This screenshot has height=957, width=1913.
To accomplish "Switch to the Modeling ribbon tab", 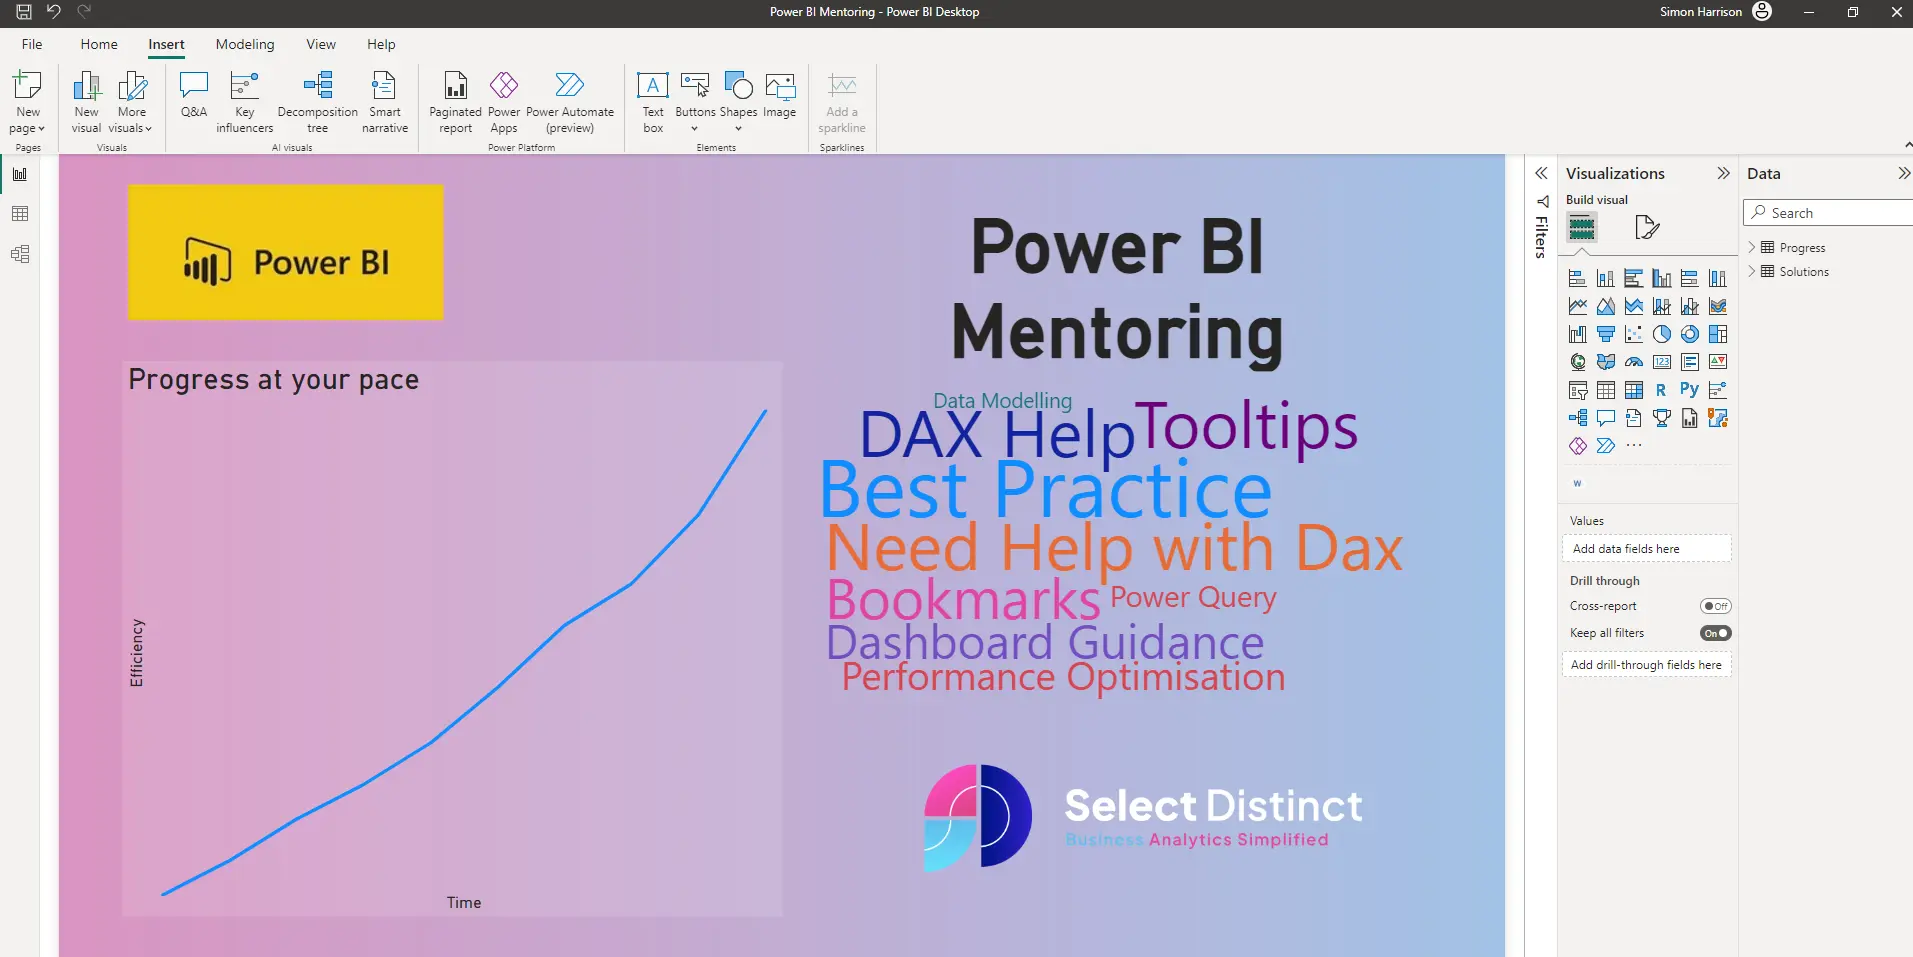I will [244, 44].
